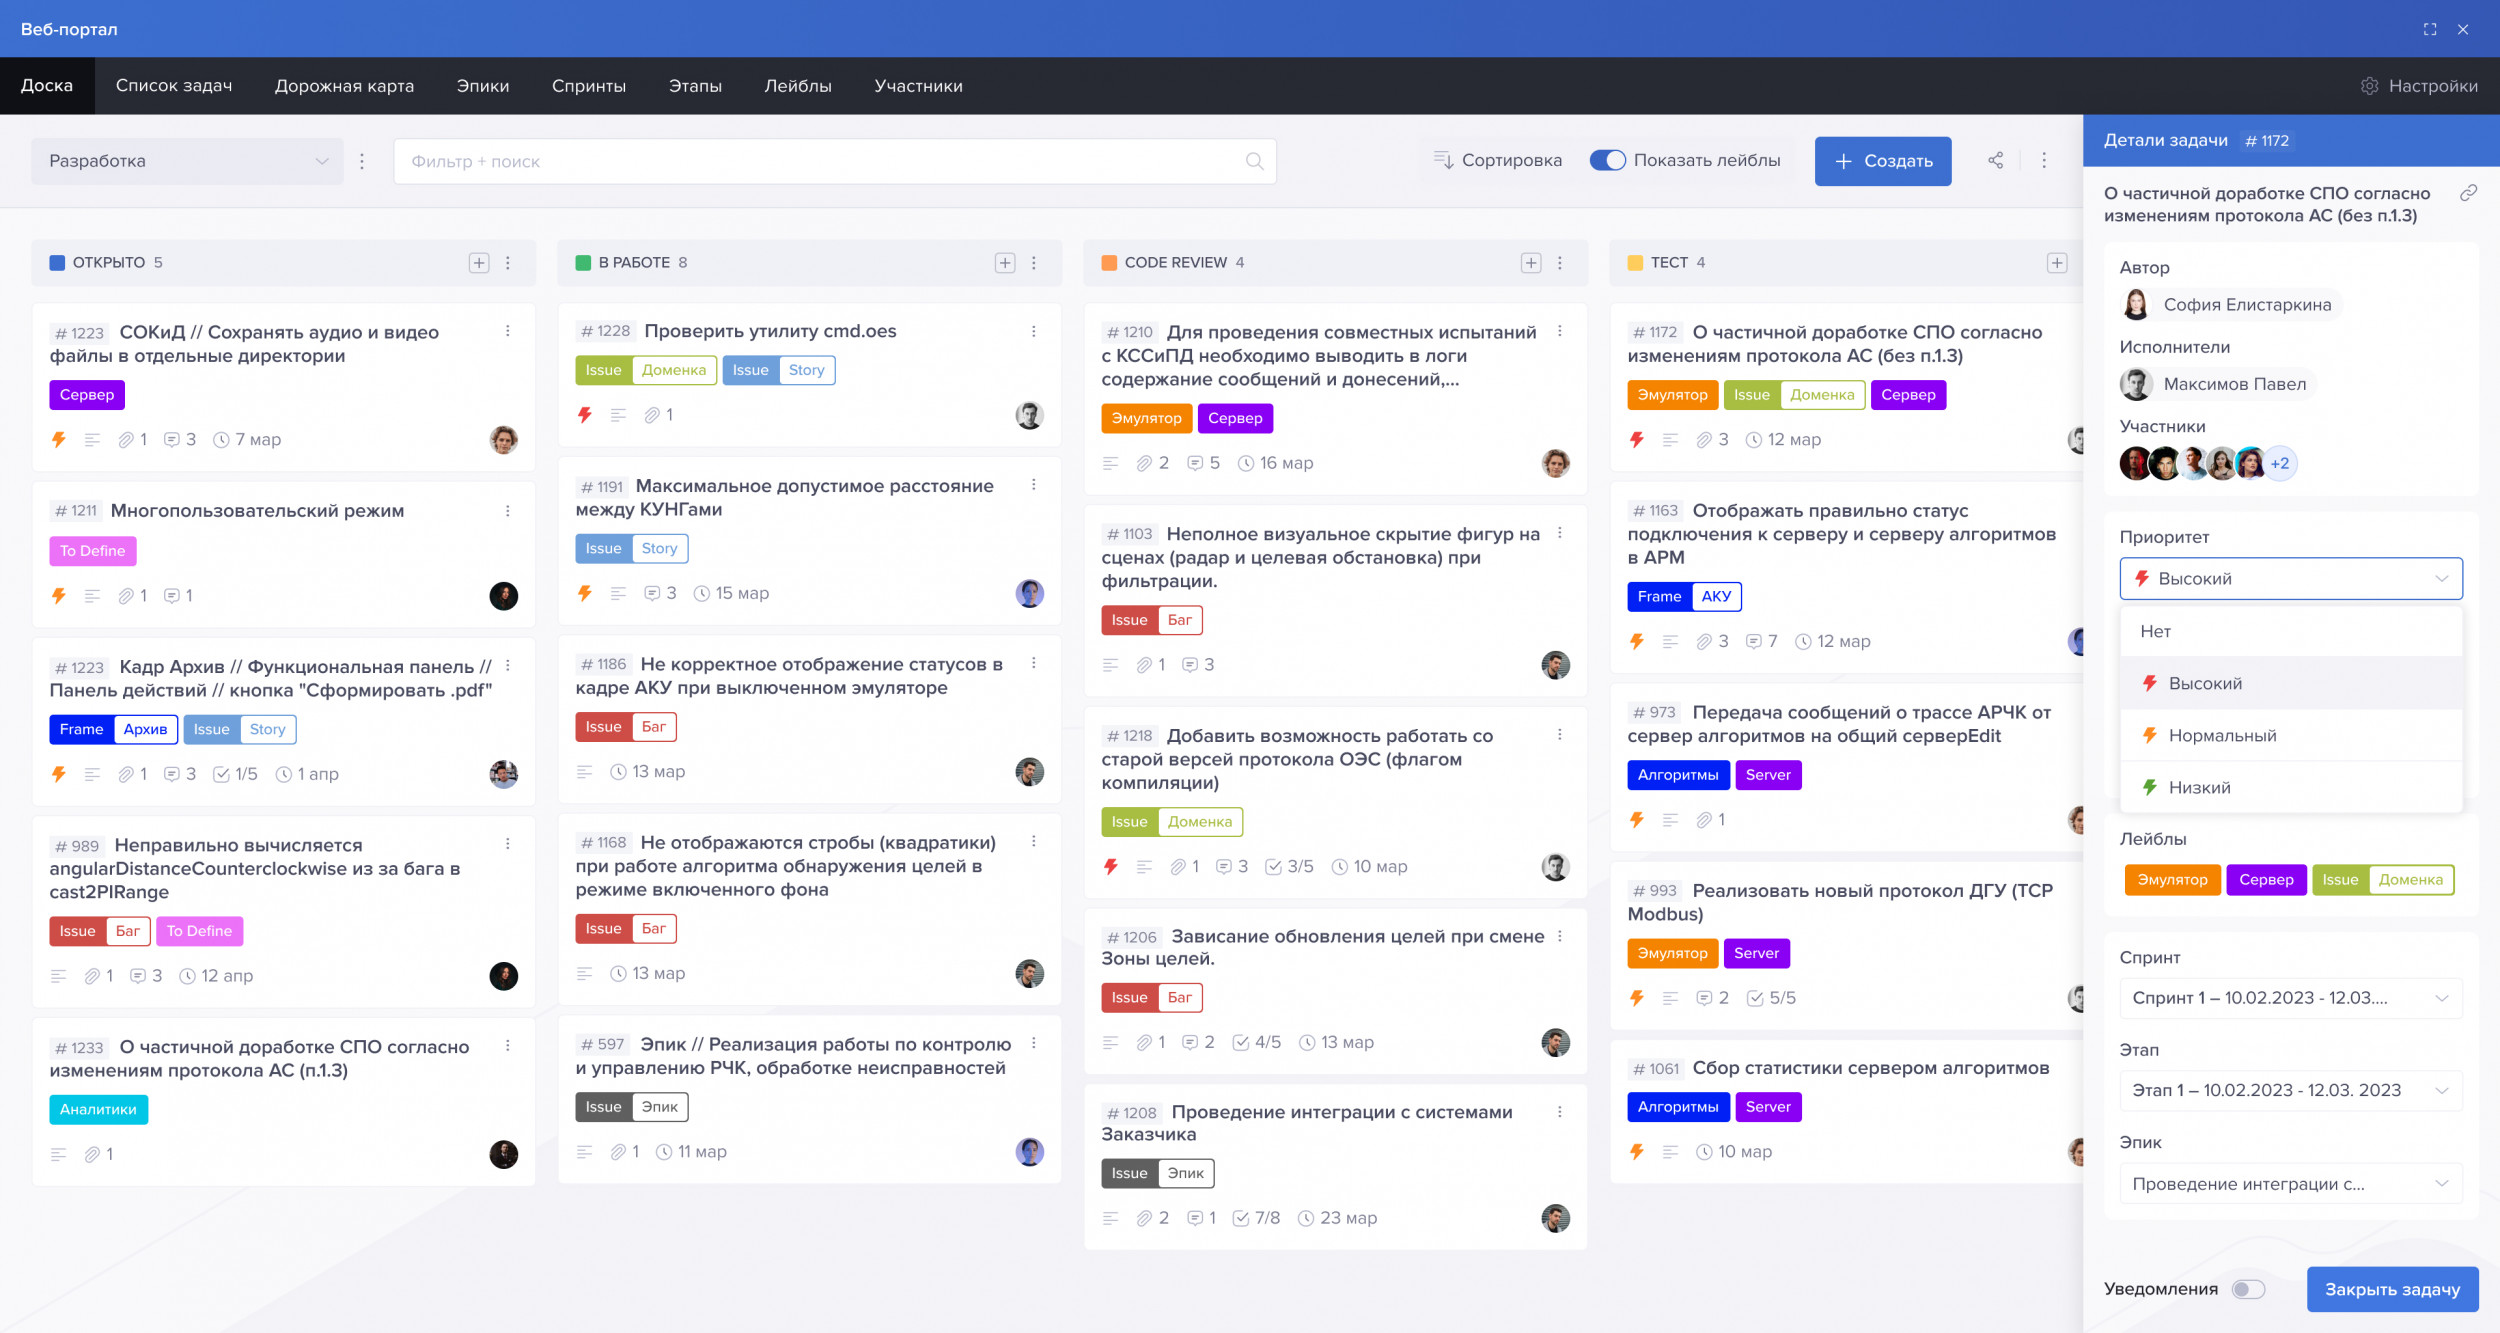This screenshot has height=1333, width=2500.
Task: Click the Сортировка sort icon
Action: [x=1443, y=160]
